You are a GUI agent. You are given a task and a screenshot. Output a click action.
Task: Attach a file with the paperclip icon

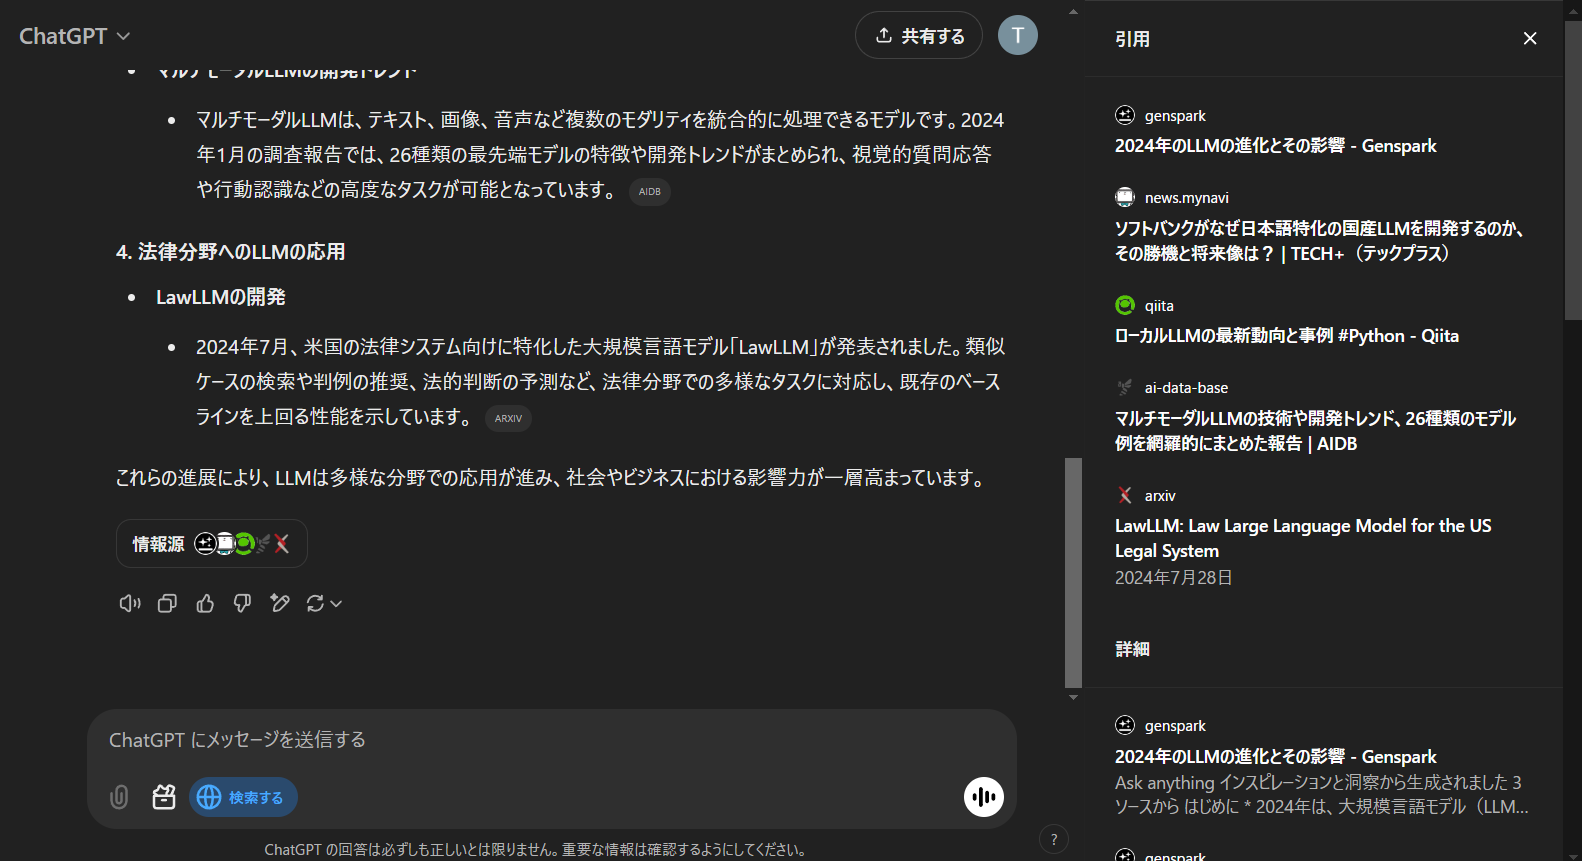point(119,797)
